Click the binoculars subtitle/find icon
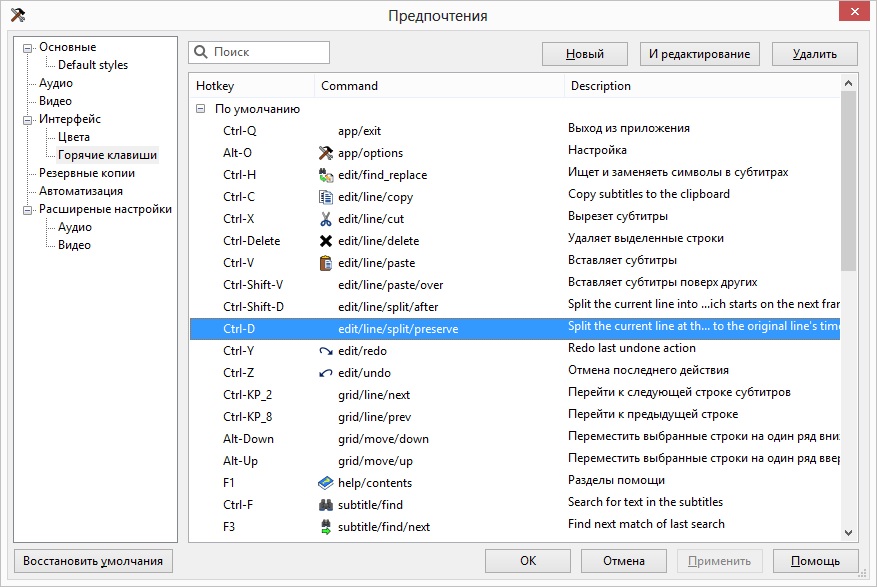The width and height of the screenshot is (877, 587). tap(325, 505)
